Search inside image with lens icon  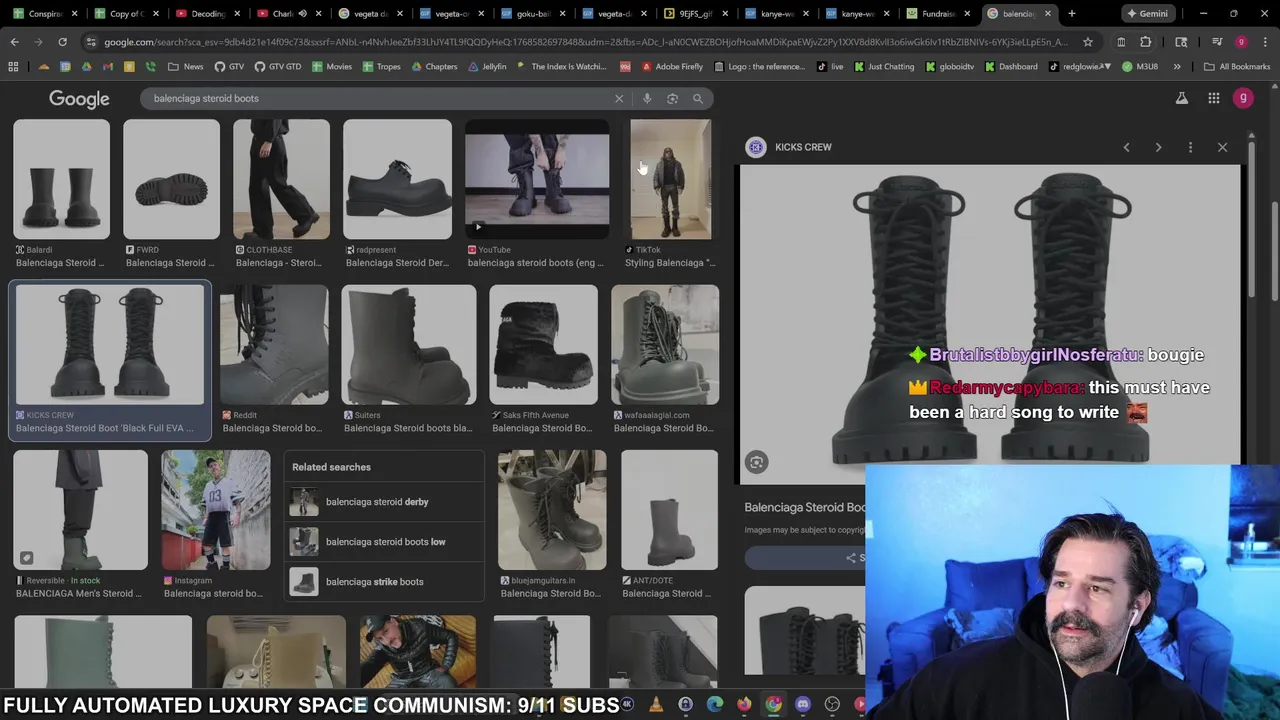756,462
